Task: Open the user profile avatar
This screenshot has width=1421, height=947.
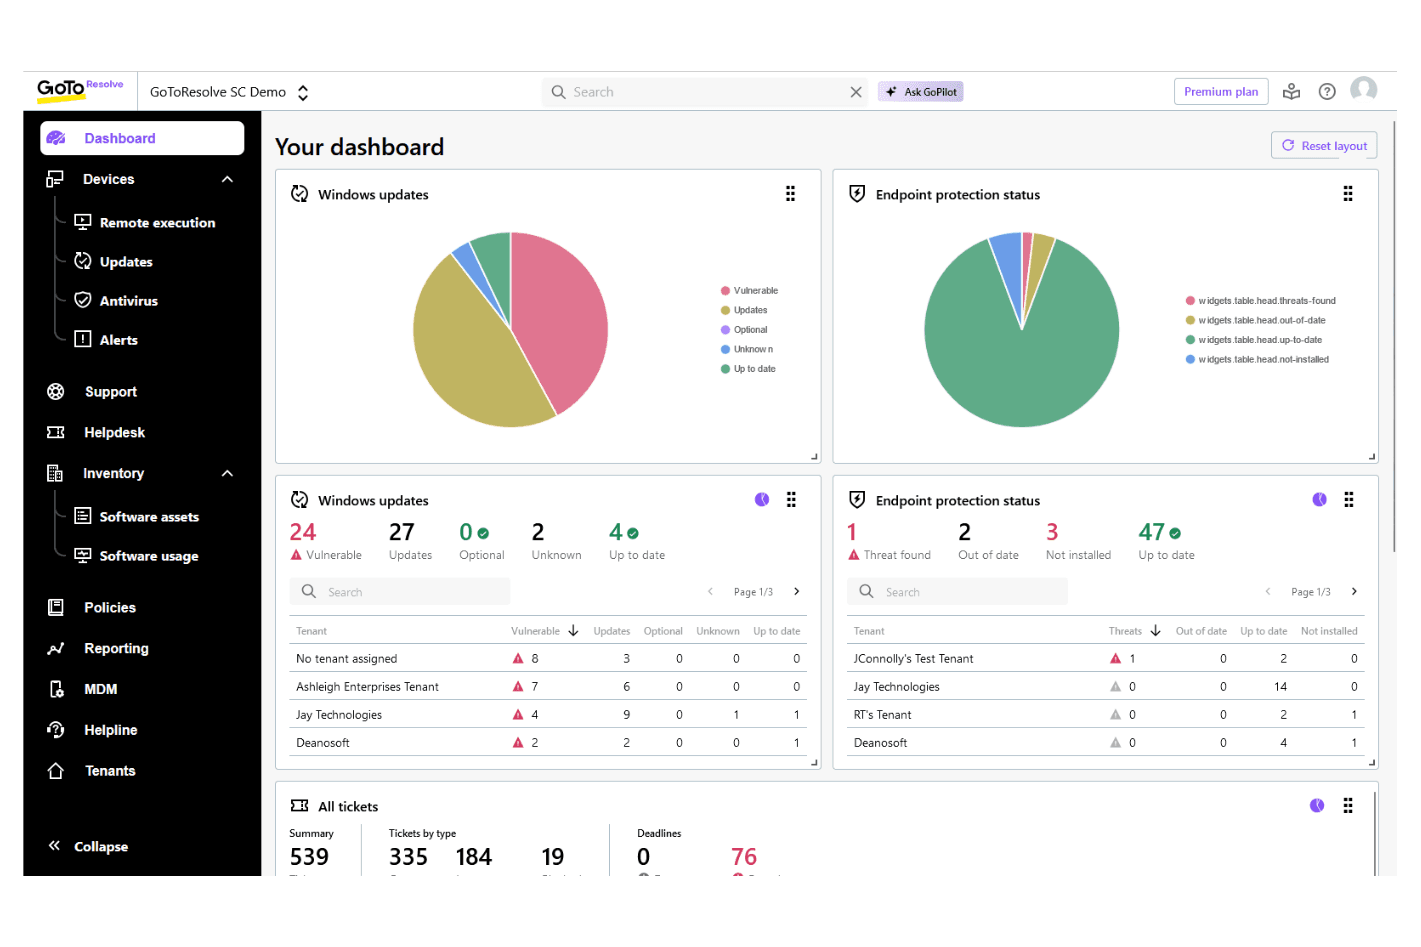Action: [1364, 90]
